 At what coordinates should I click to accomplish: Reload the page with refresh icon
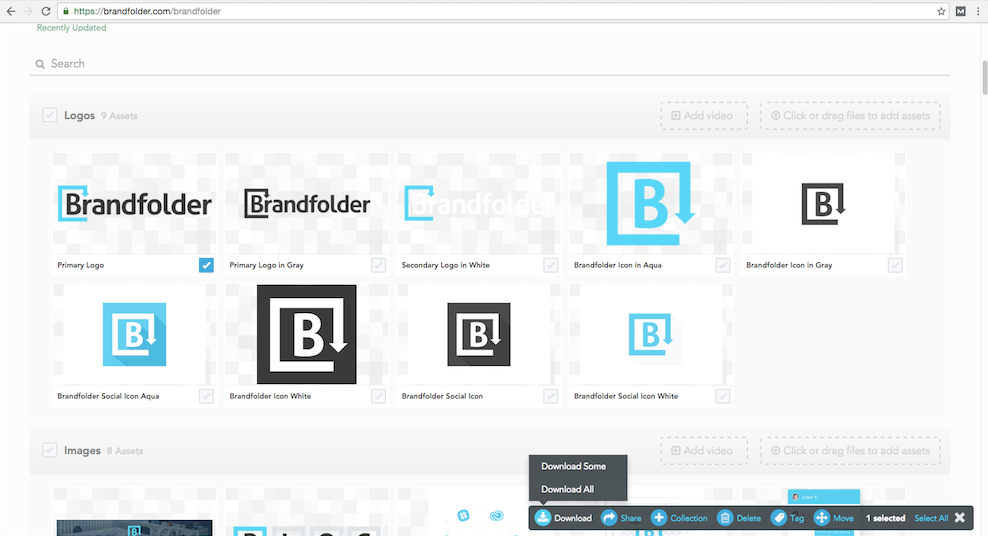click(x=46, y=11)
